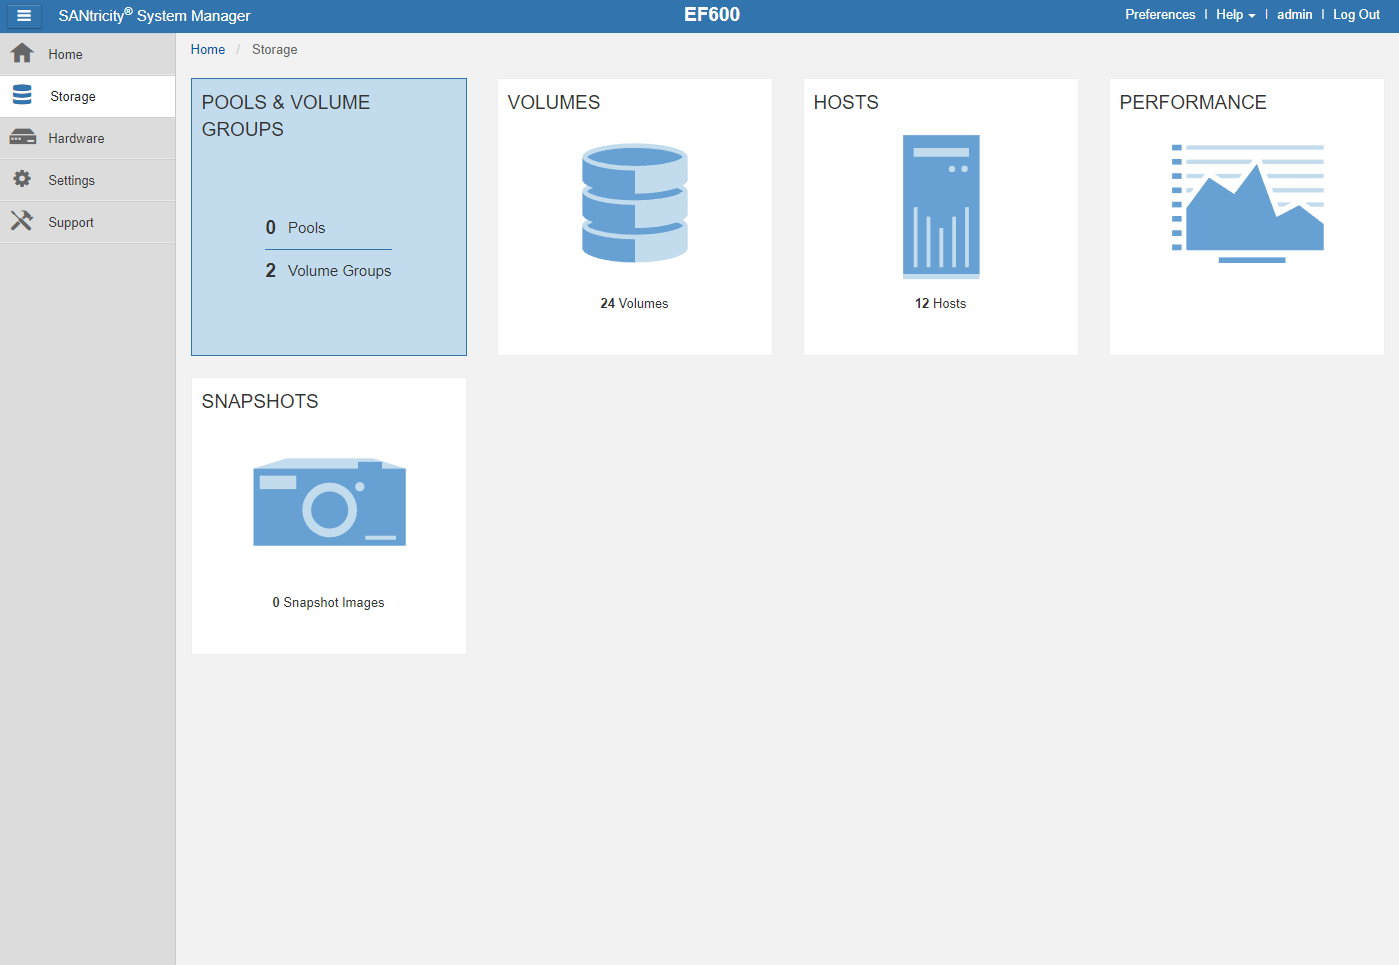Open the Snapshots camera icon
Image resolution: width=1399 pixels, height=965 pixels.
point(329,502)
